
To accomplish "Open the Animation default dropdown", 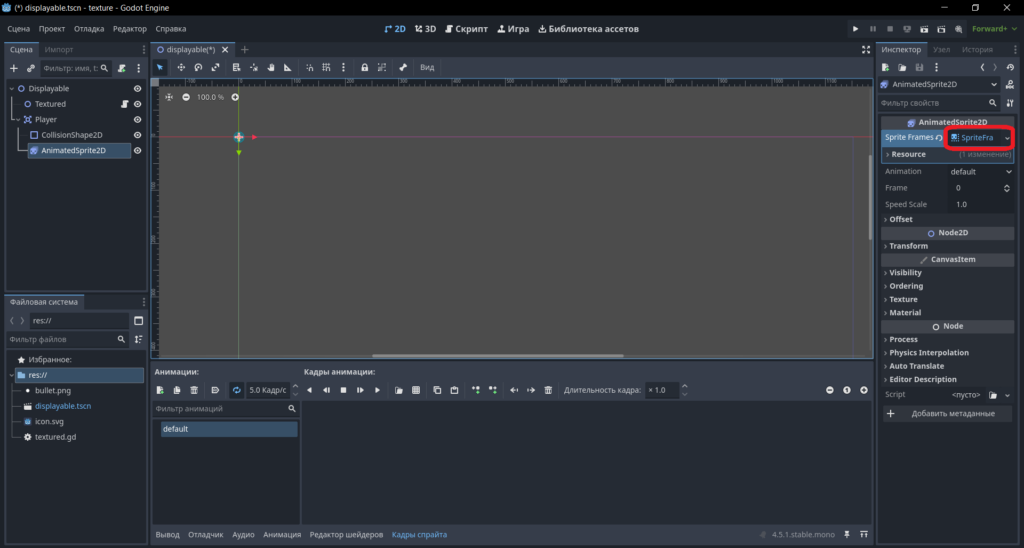I will (x=980, y=172).
